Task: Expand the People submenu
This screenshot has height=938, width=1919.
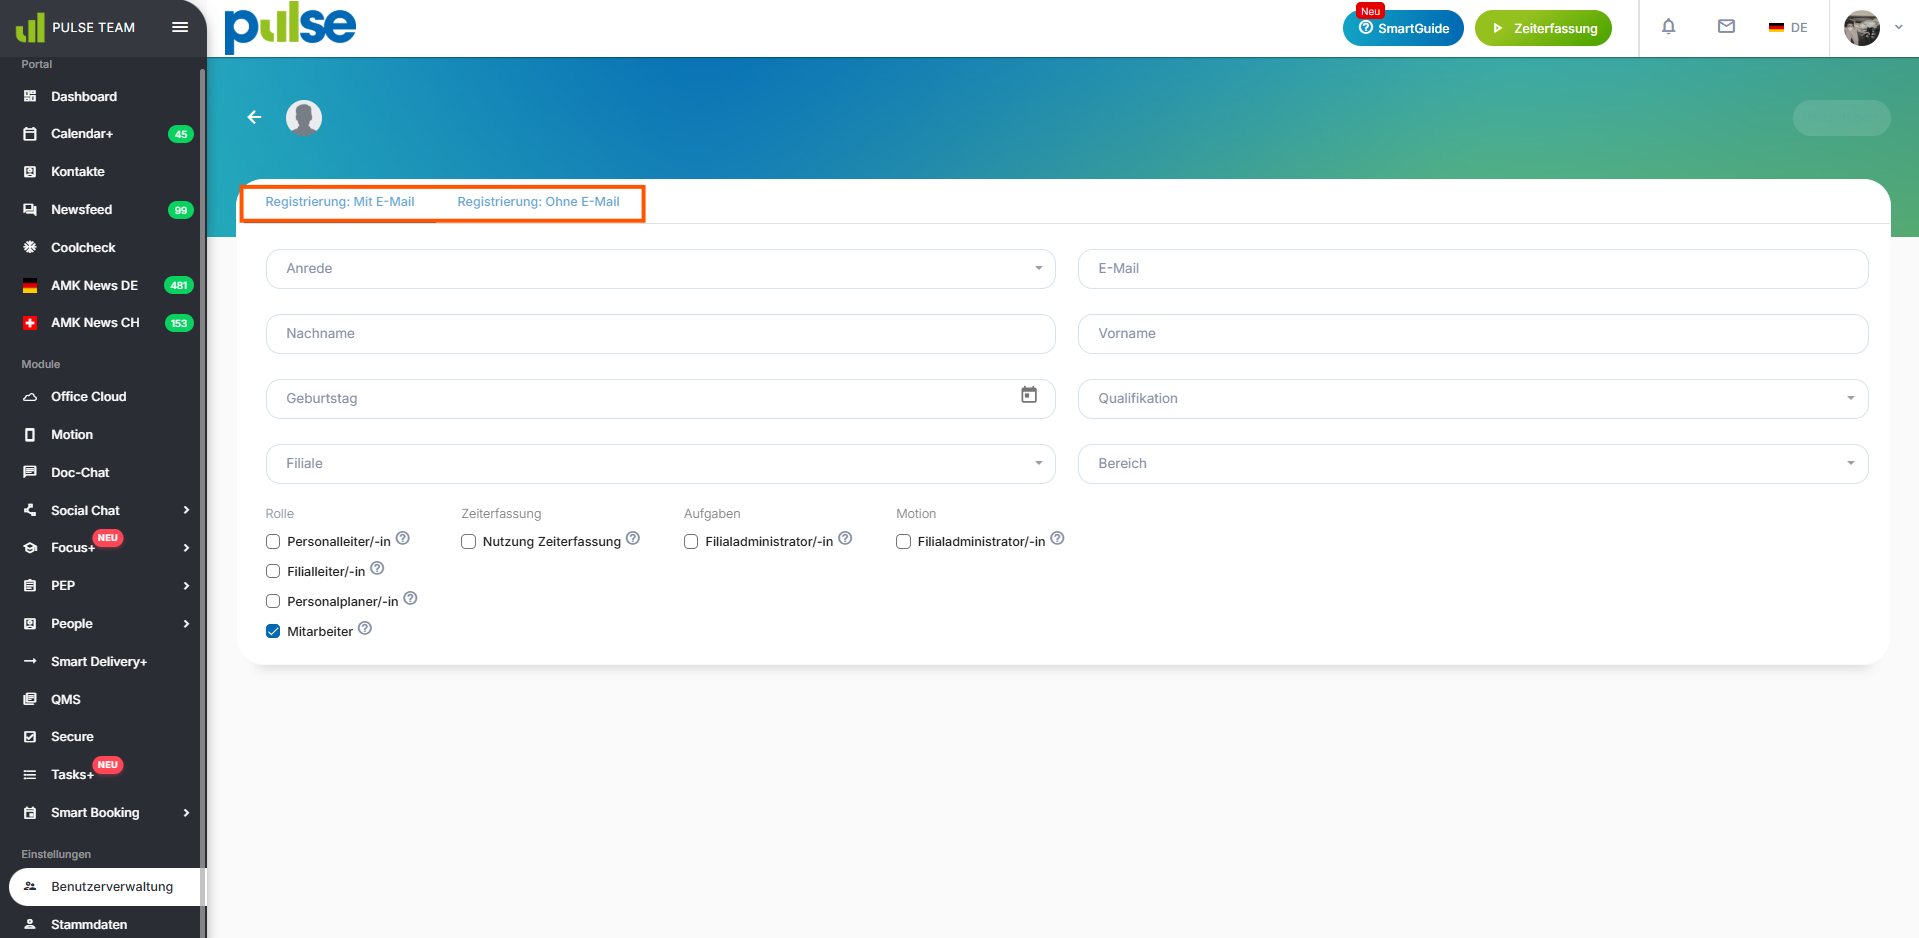Action: pos(186,624)
